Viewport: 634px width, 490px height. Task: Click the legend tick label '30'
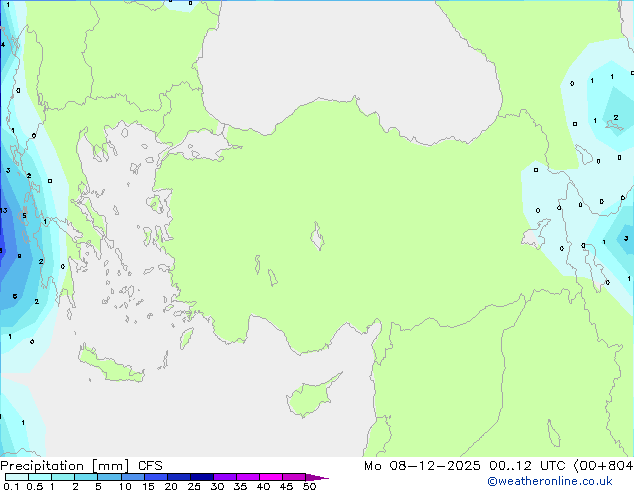tap(217, 486)
